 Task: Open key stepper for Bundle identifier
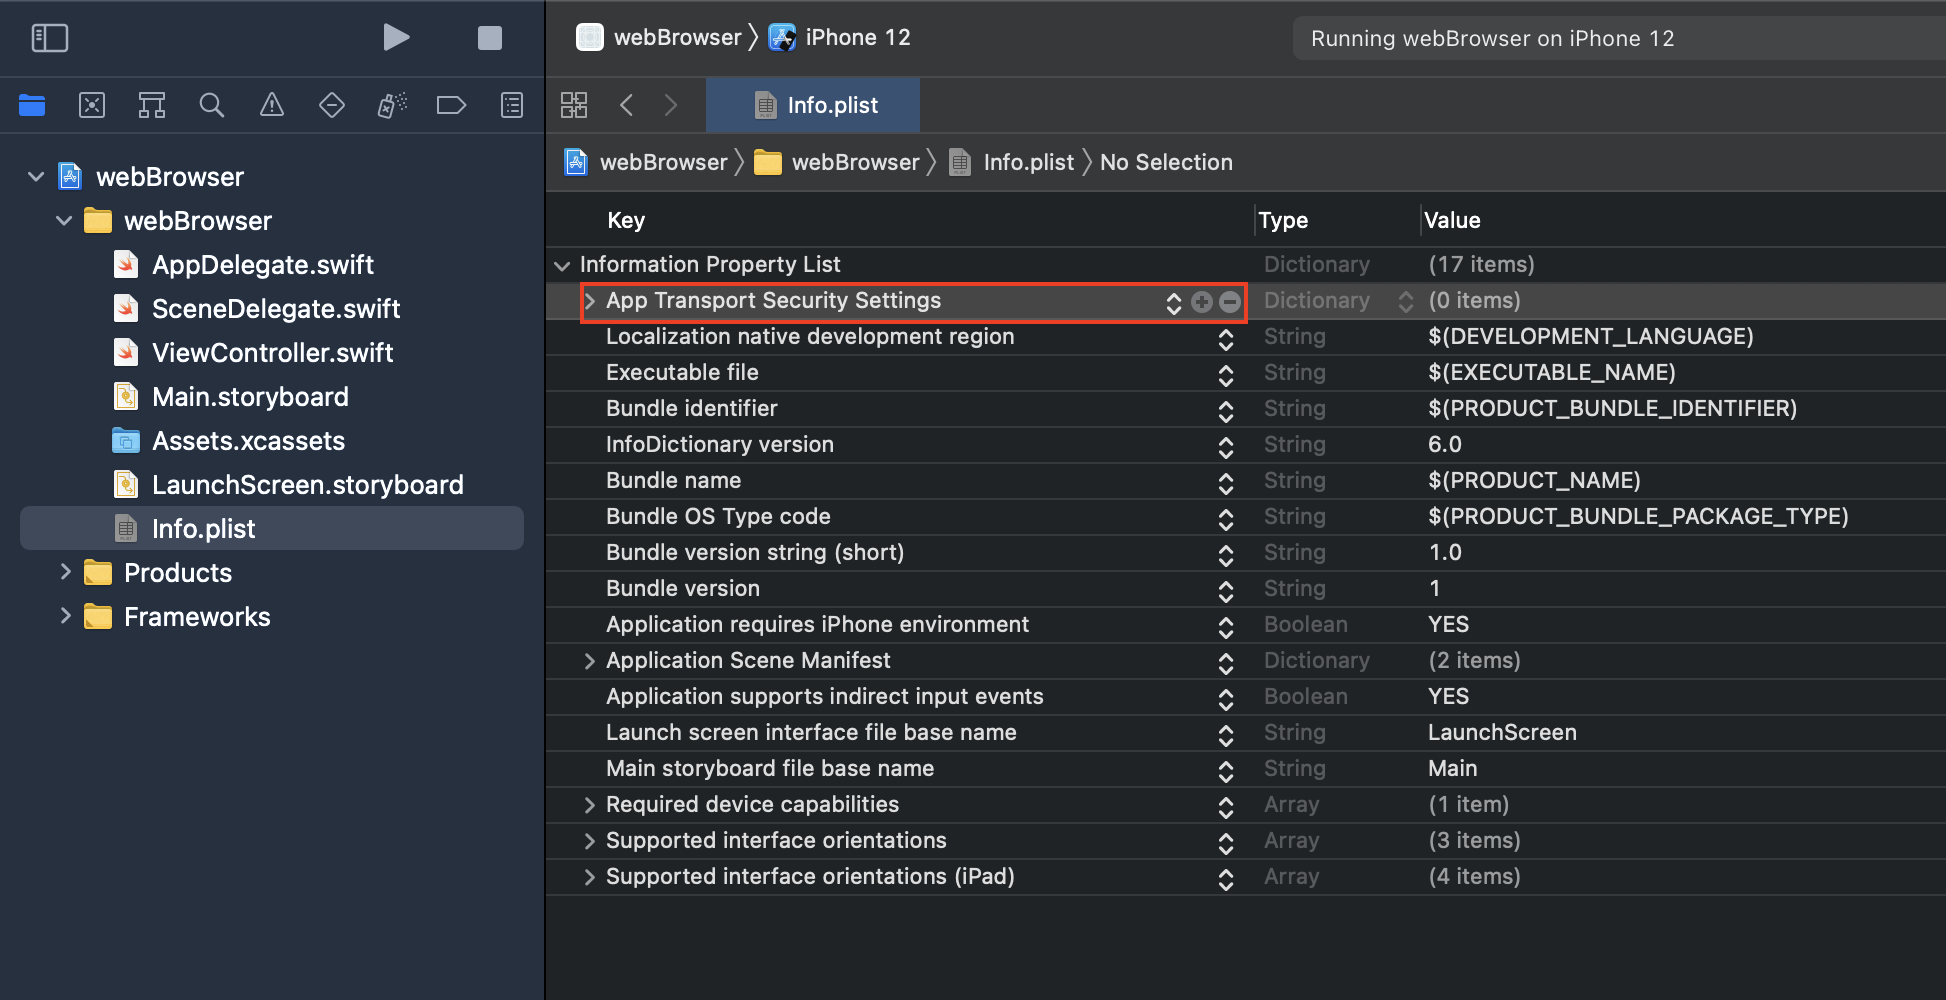pyautogui.click(x=1226, y=411)
